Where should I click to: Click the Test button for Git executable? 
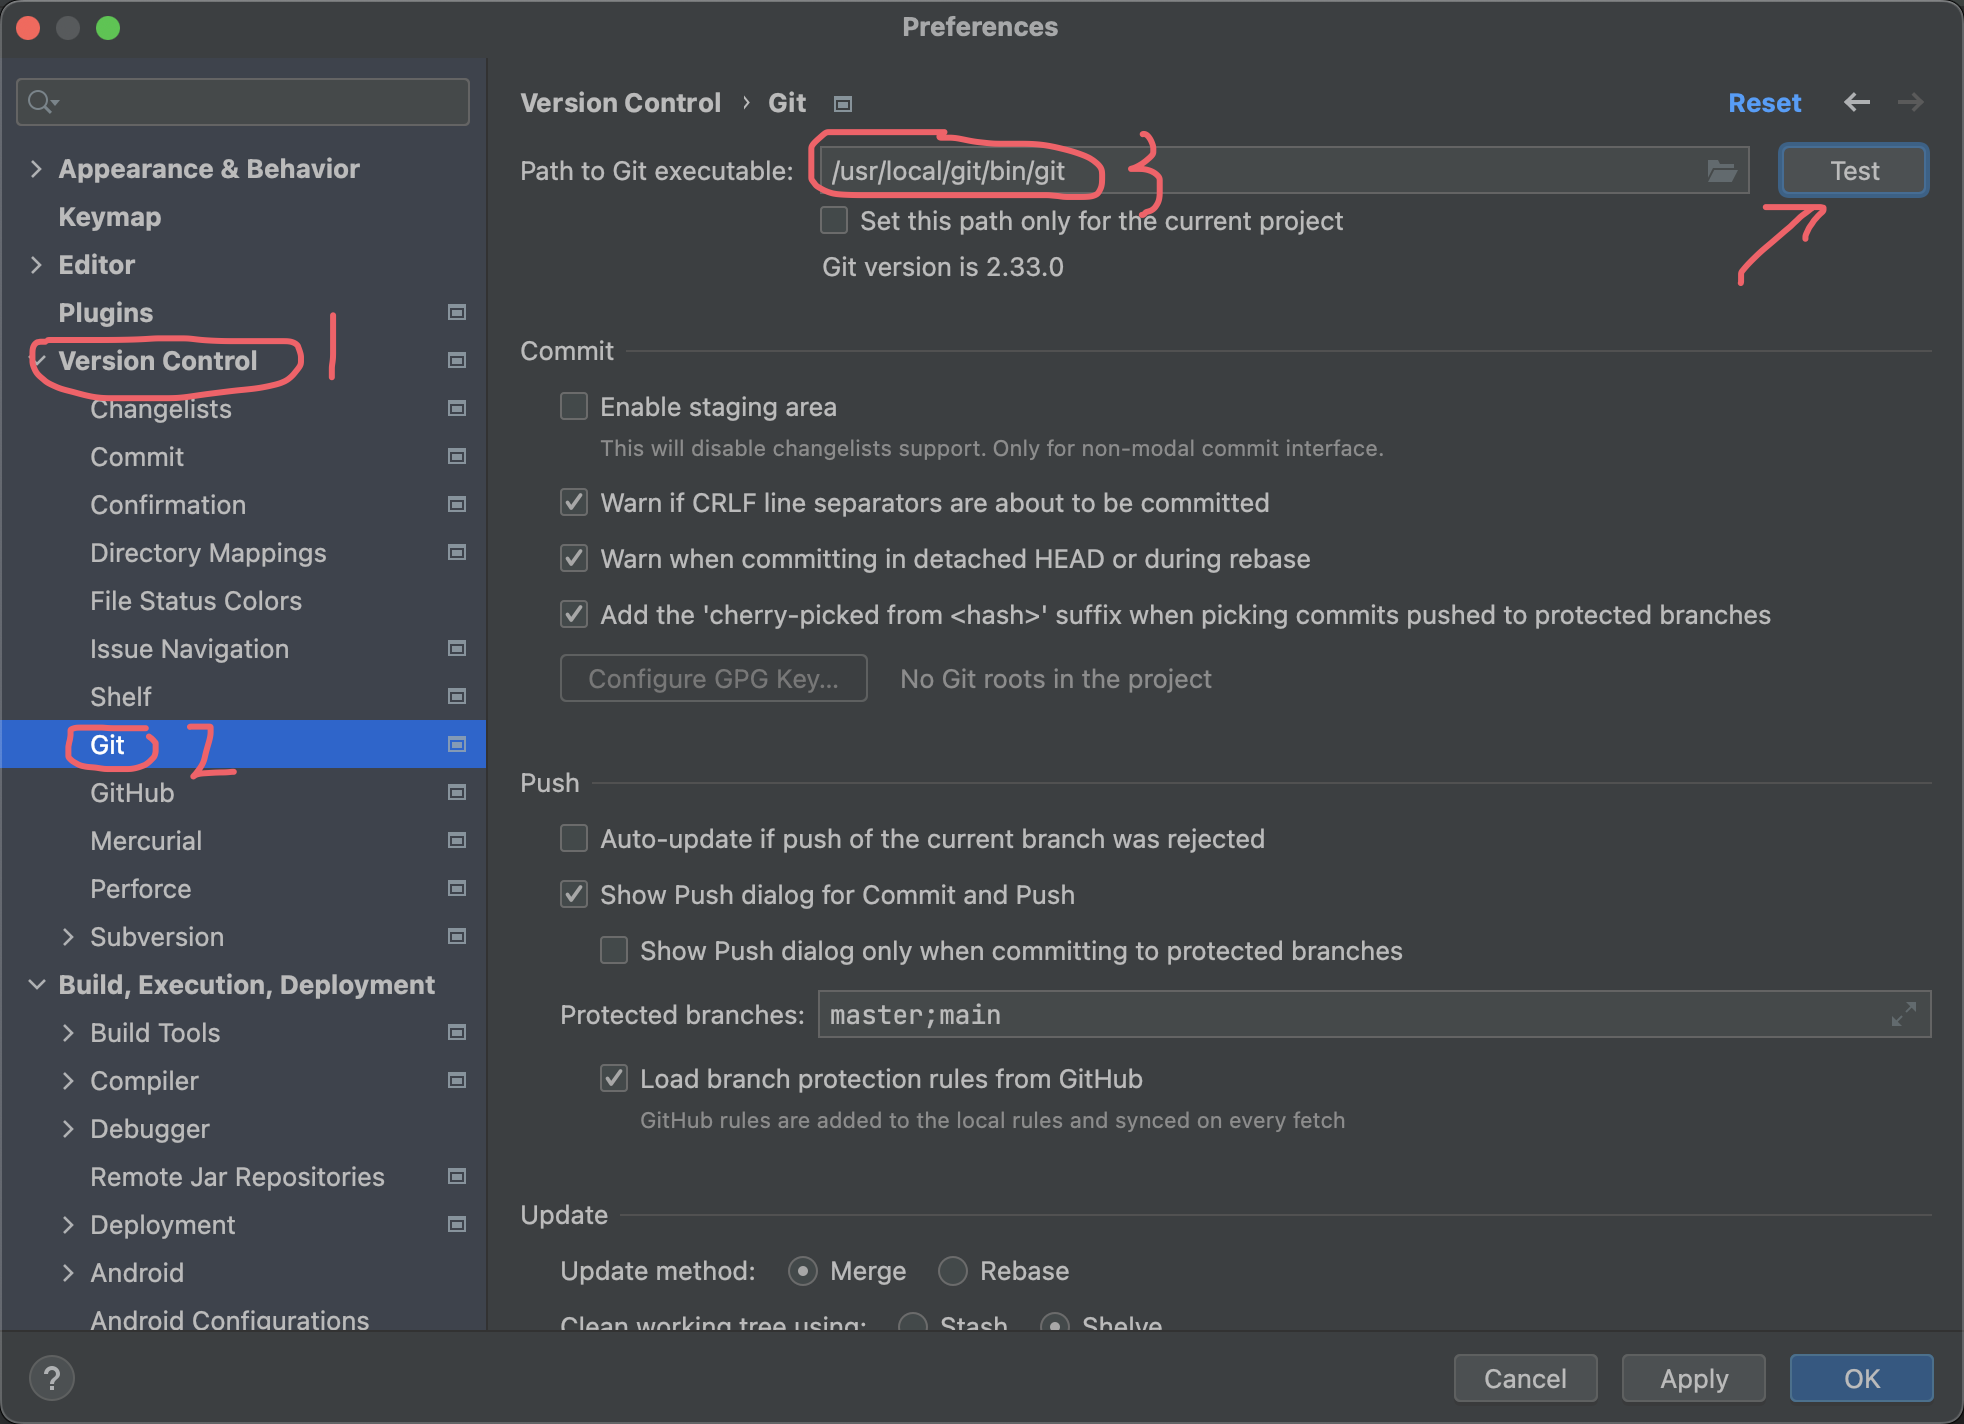click(1854, 171)
